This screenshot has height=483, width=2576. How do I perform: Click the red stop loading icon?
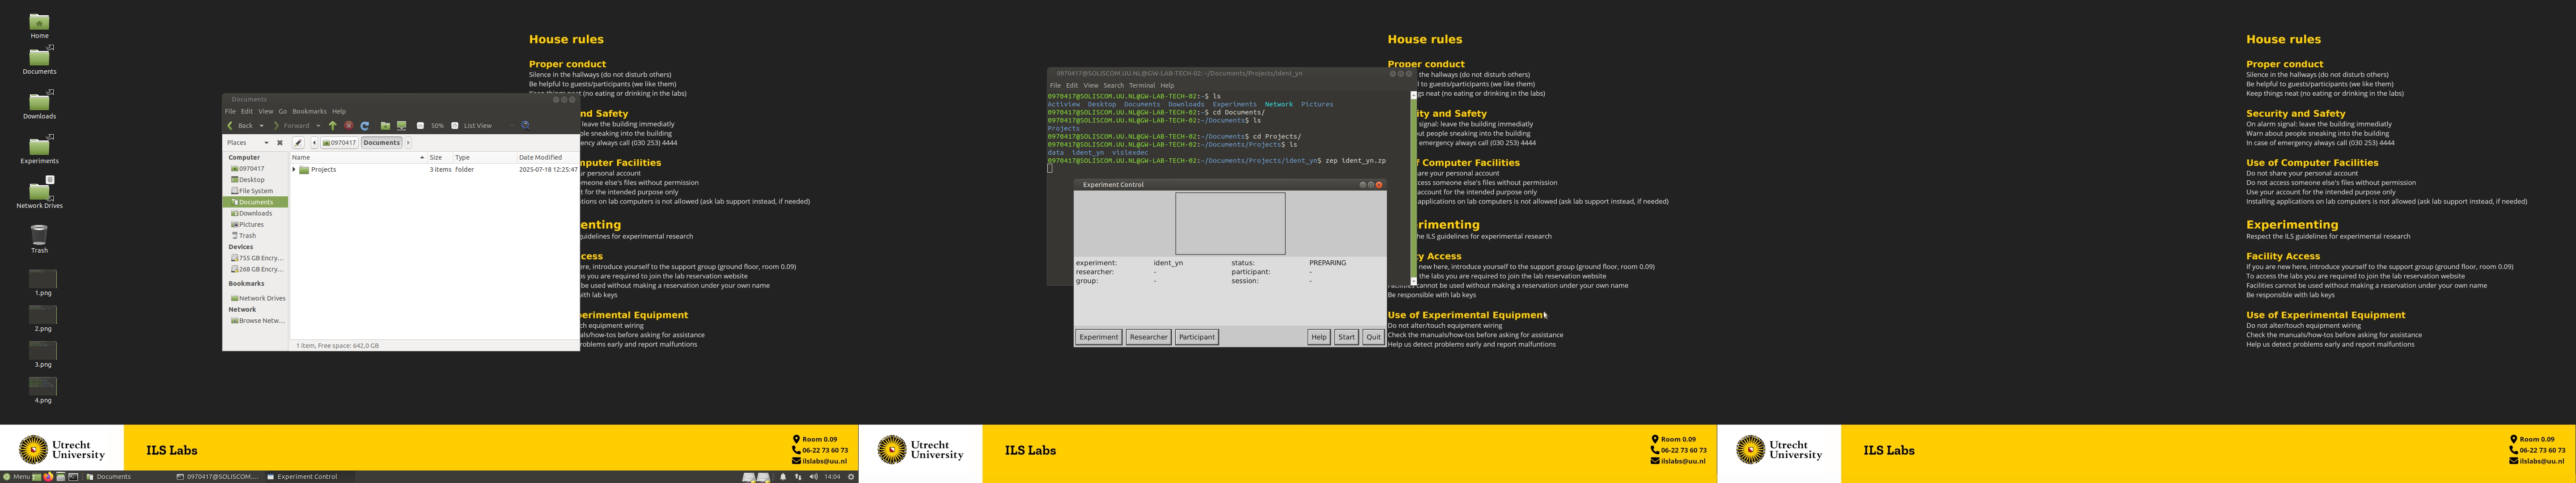[x=349, y=126]
